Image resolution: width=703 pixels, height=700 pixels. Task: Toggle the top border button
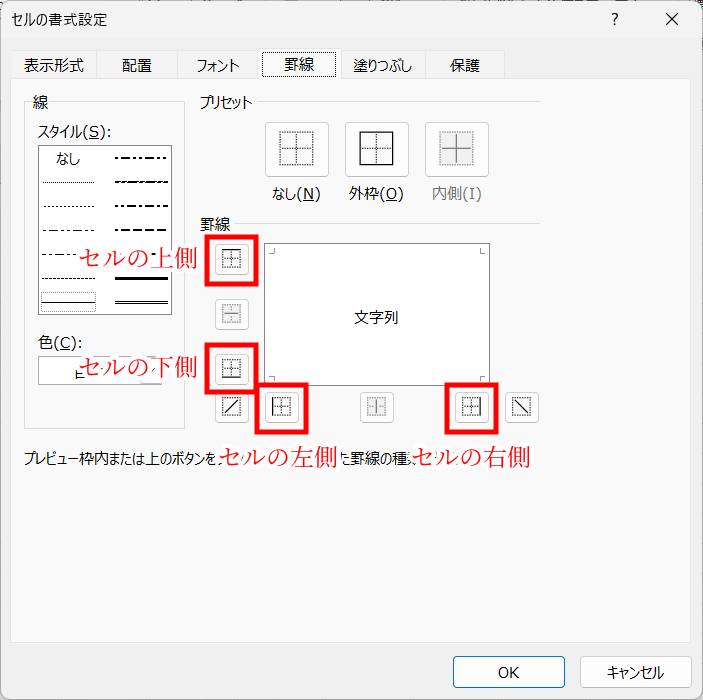tap(231, 259)
